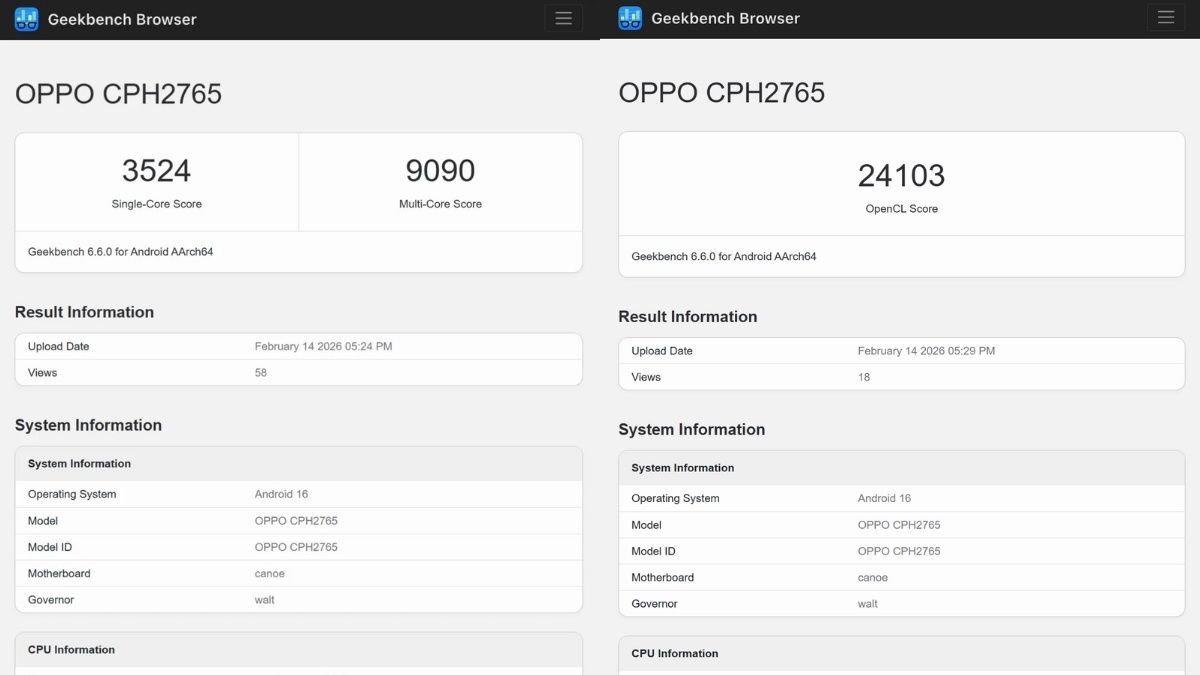This screenshot has height=675, width=1200.
Task: Click Geekbench Browser title above single-core result
Action: click(x=122, y=19)
